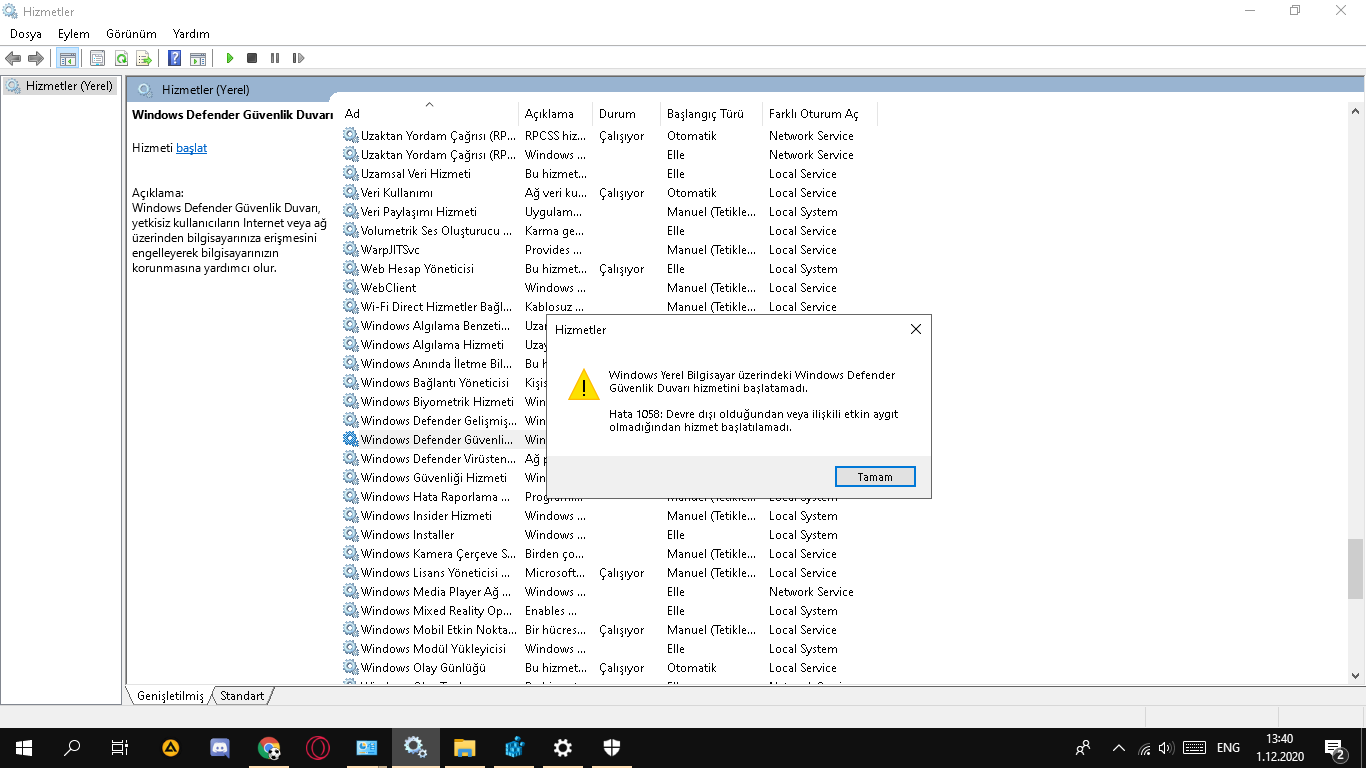Open the notification center icon
Viewport: 1366px width, 768px height.
(1335, 747)
